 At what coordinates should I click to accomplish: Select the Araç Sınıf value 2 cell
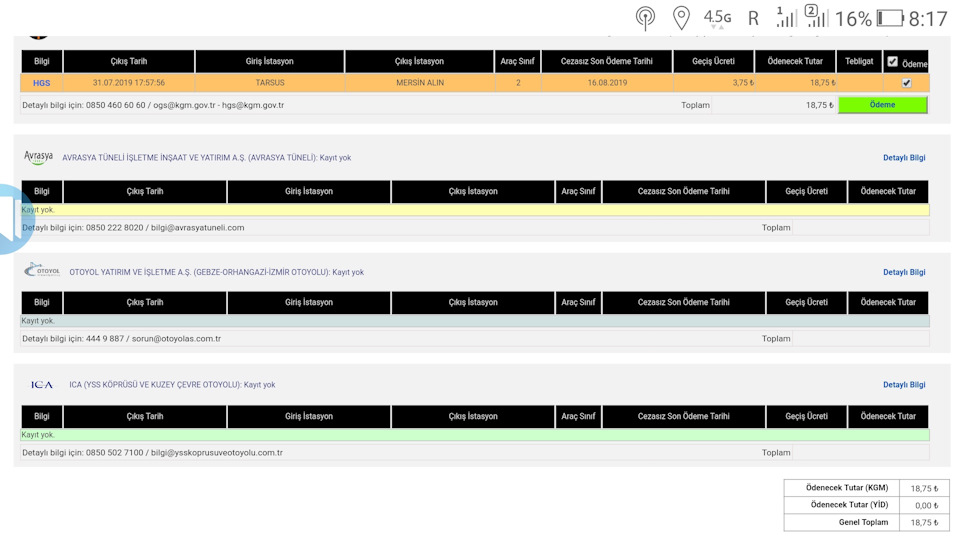click(x=517, y=83)
